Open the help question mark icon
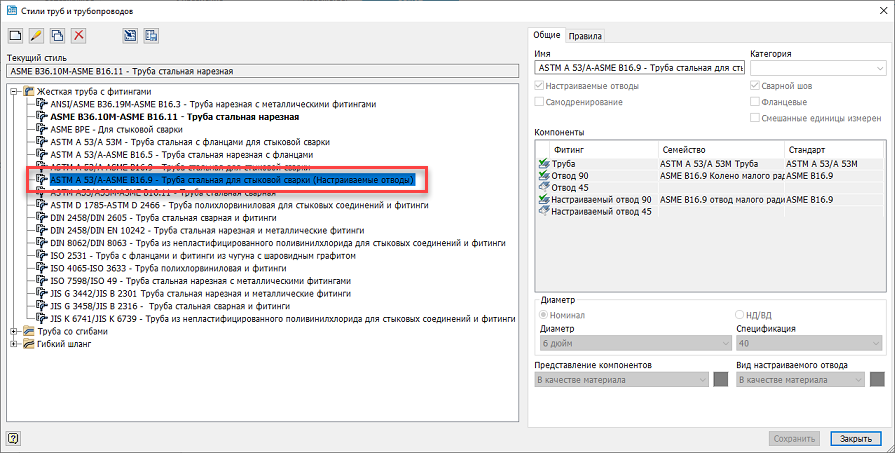The height and width of the screenshot is (453, 895). tap(14, 438)
